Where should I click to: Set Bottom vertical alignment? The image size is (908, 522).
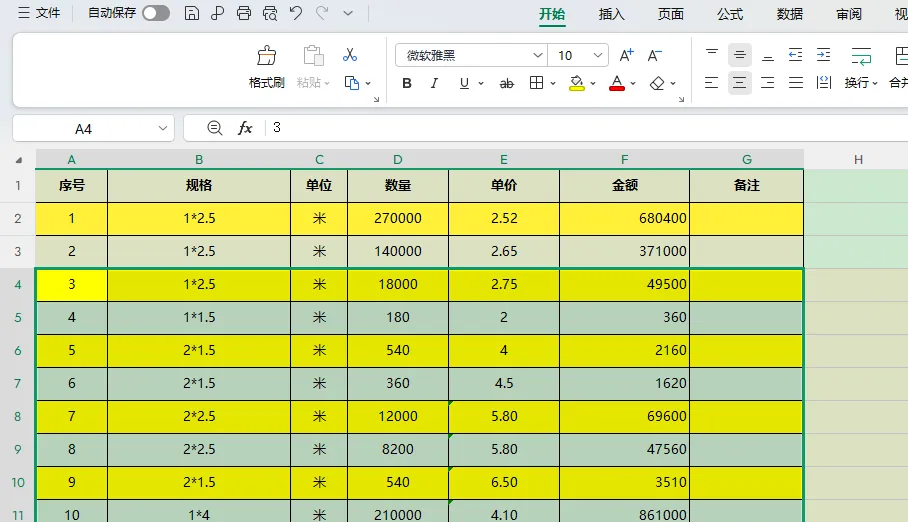[x=768, y=55]
